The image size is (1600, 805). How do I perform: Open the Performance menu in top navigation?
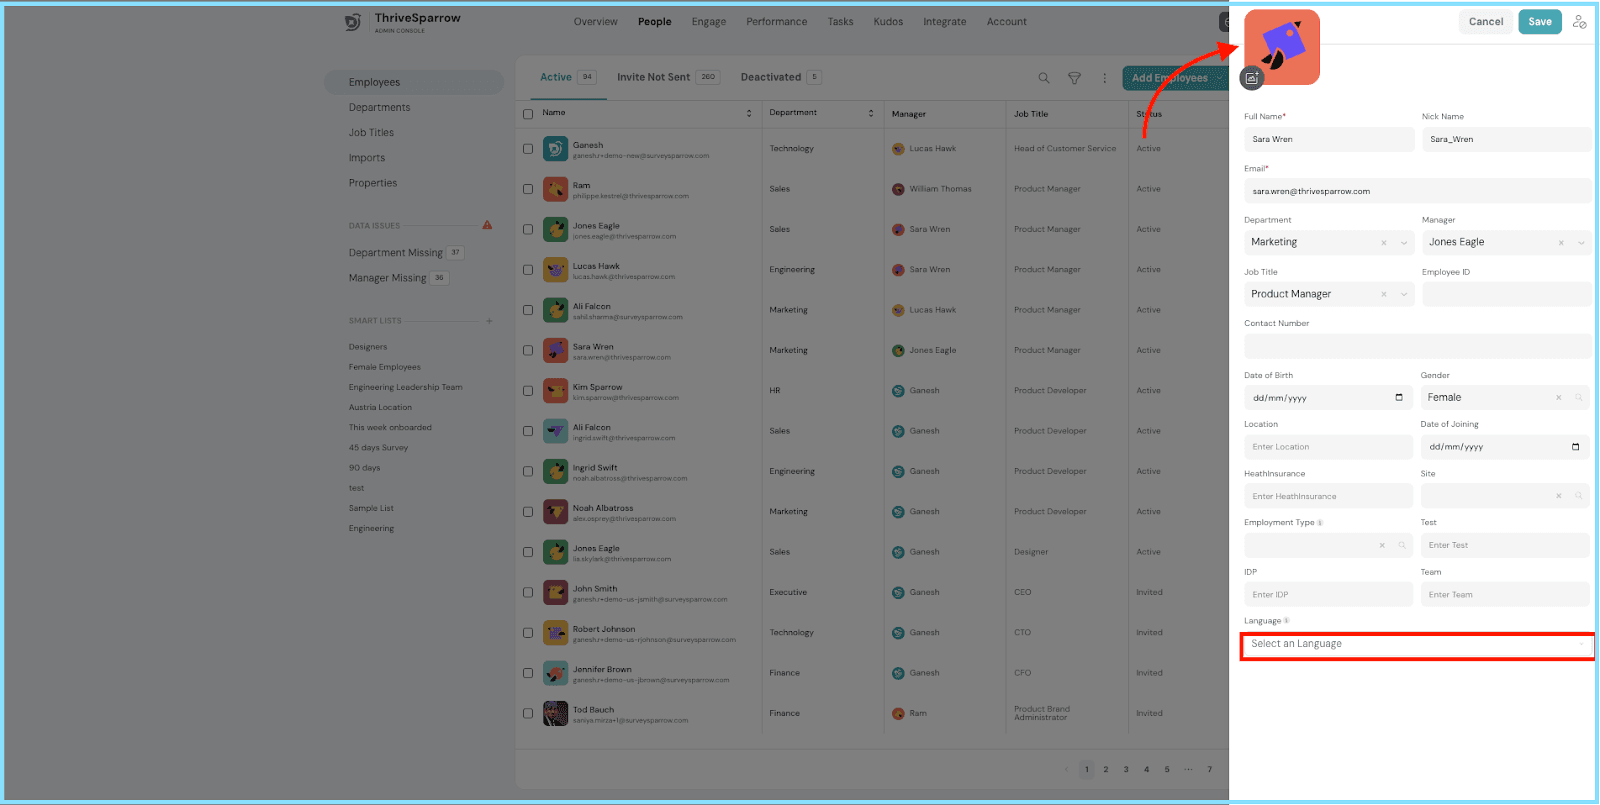pyautogui.click(x=777, y=22)
